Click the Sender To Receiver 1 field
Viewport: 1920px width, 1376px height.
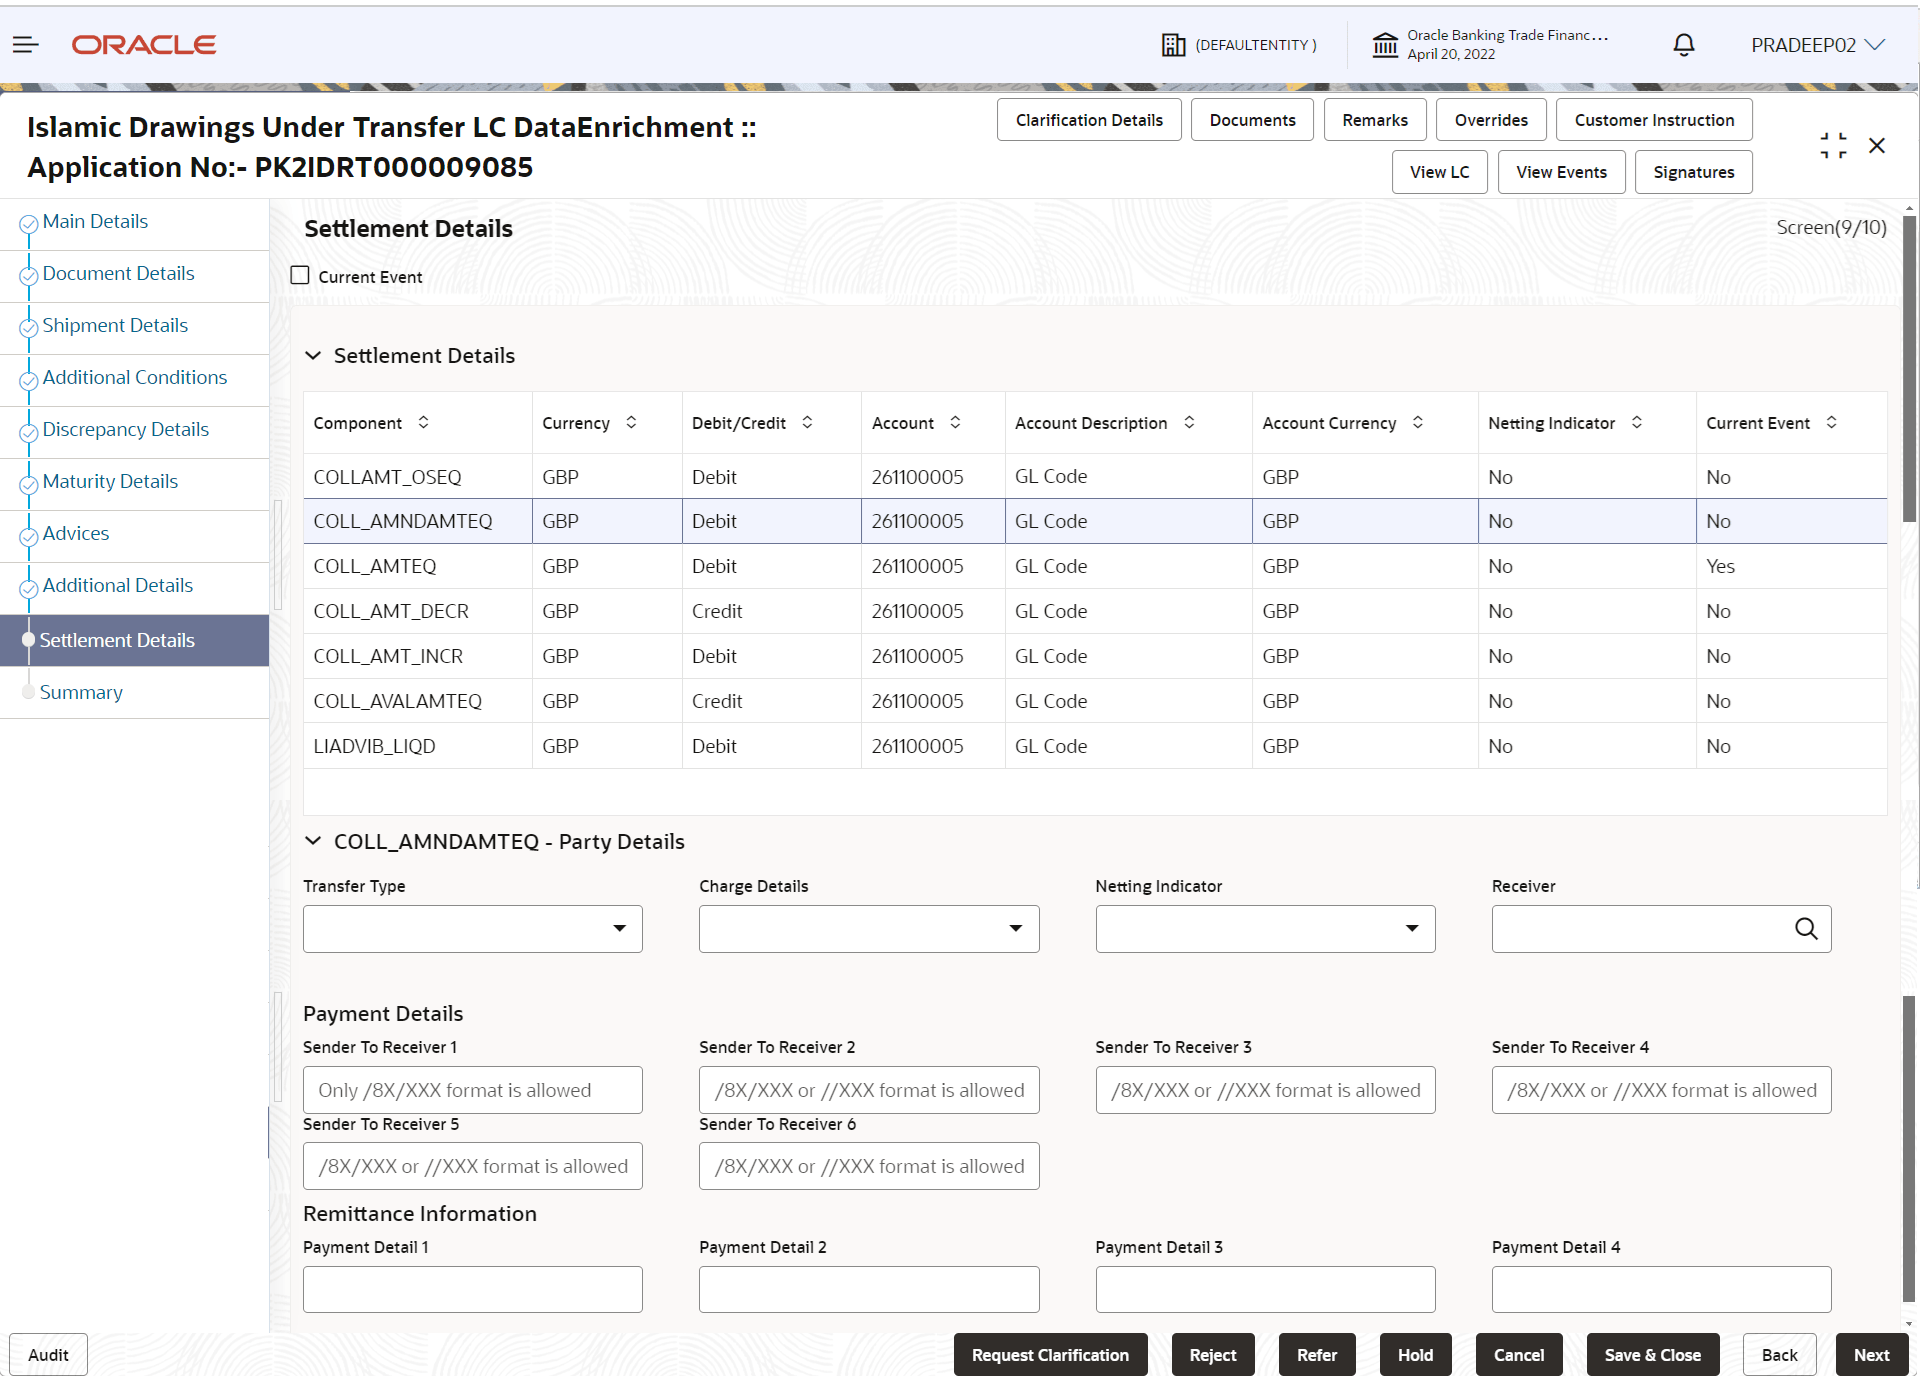[472, 1090]
